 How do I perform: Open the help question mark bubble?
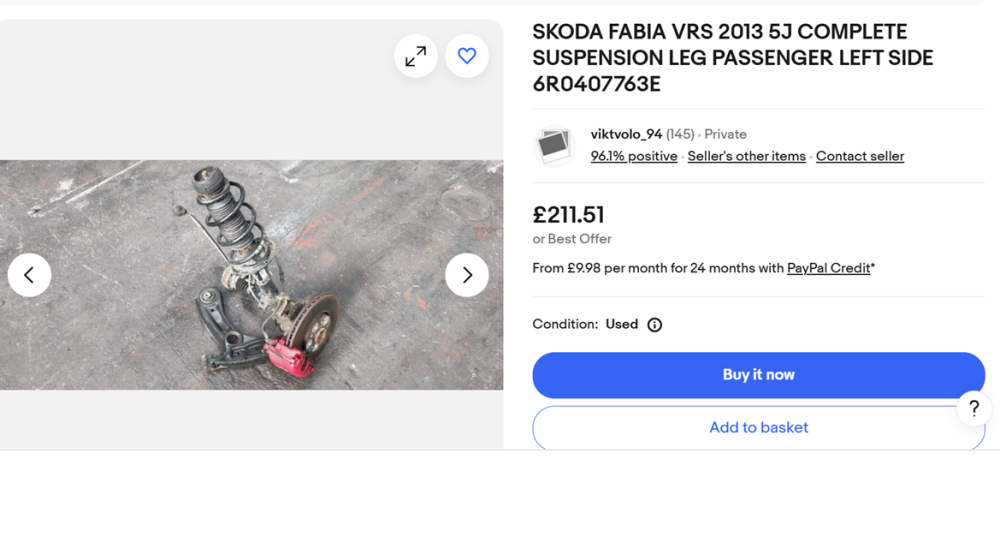pyautogui.click(x=974, y=408)
